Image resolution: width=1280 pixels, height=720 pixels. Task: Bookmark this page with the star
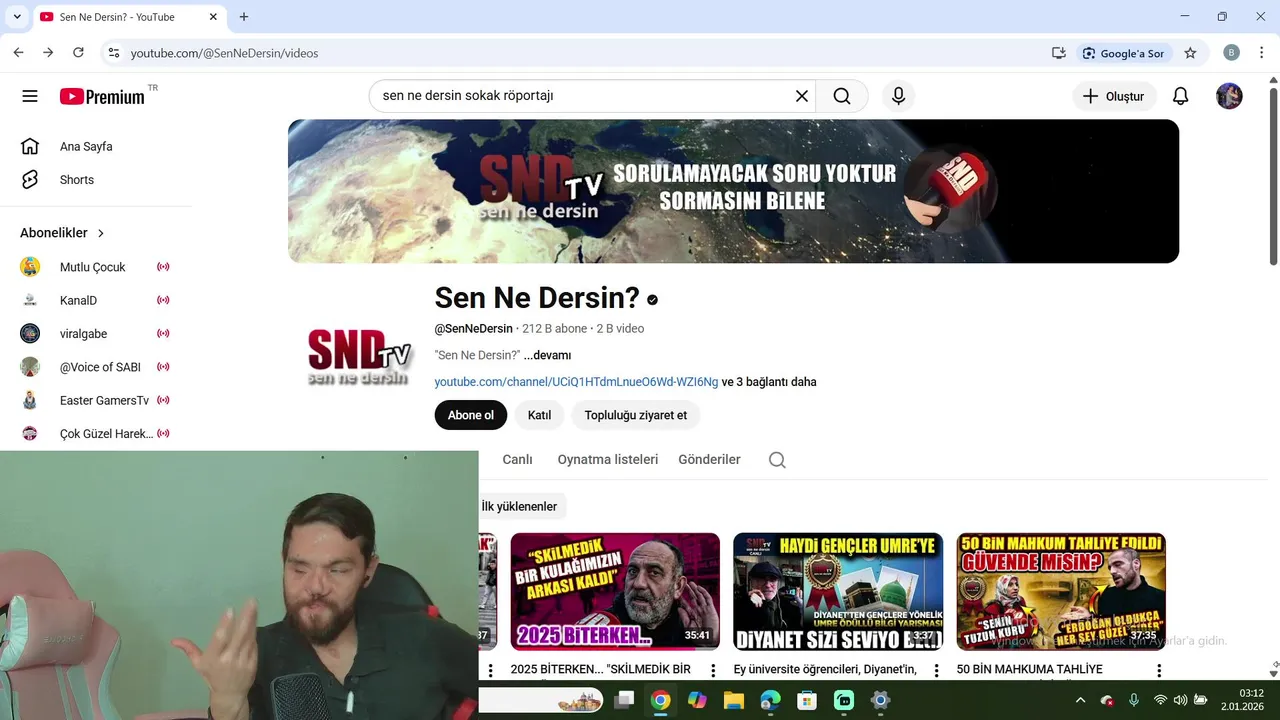pos(1190,53)
